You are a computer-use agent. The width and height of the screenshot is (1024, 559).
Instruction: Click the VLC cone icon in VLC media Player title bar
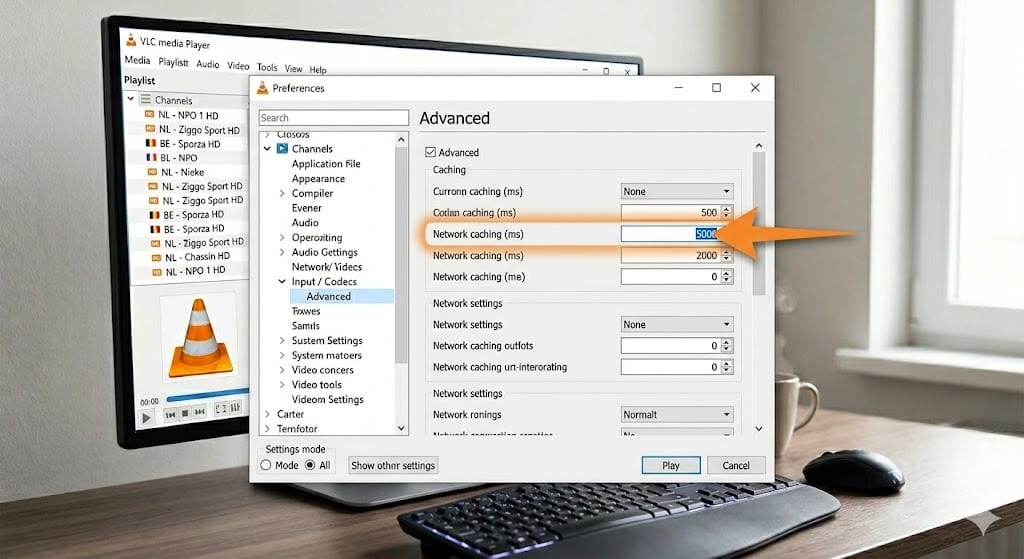[x=131, y=40]
